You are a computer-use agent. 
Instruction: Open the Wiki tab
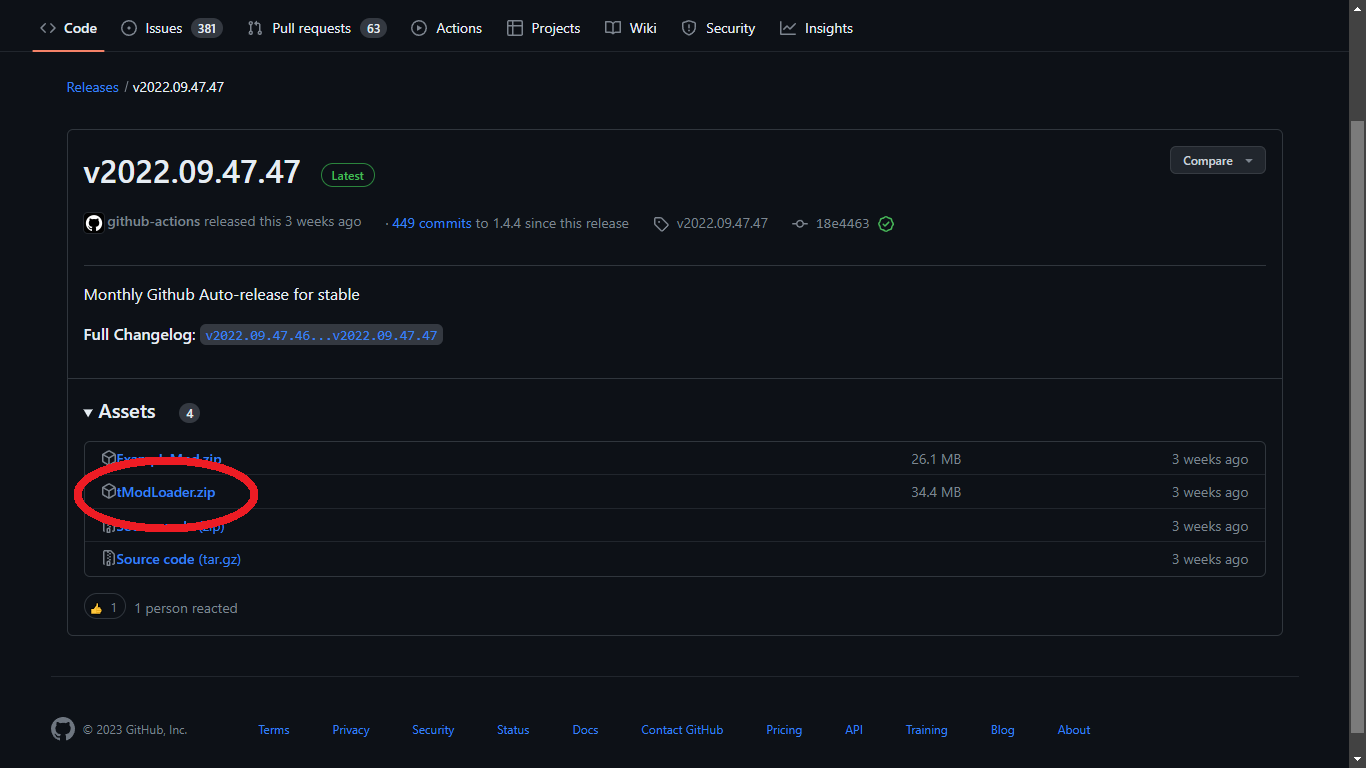point(631,28)
